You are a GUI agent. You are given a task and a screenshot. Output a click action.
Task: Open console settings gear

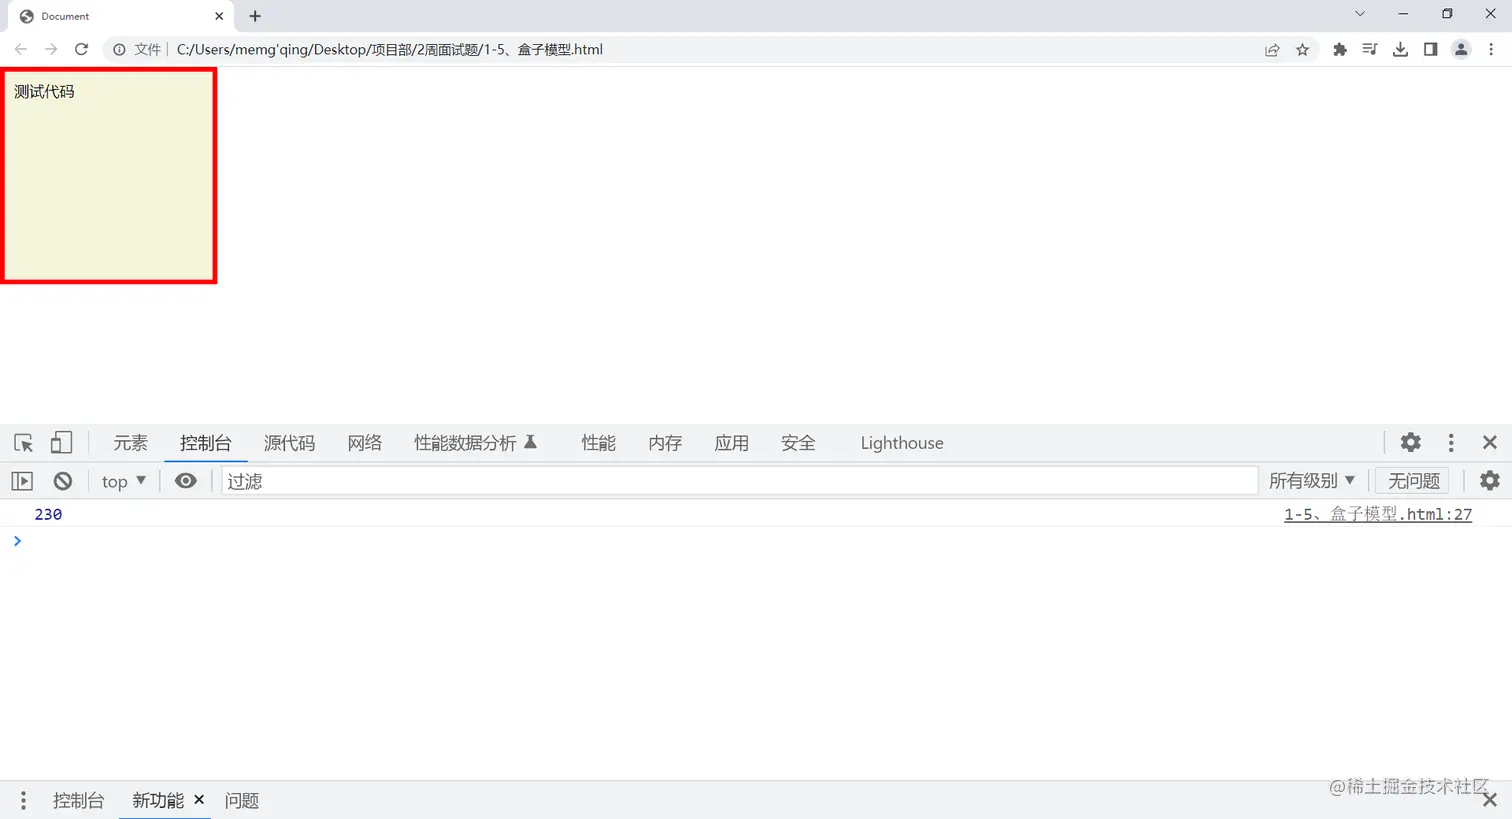[1490, 481]
